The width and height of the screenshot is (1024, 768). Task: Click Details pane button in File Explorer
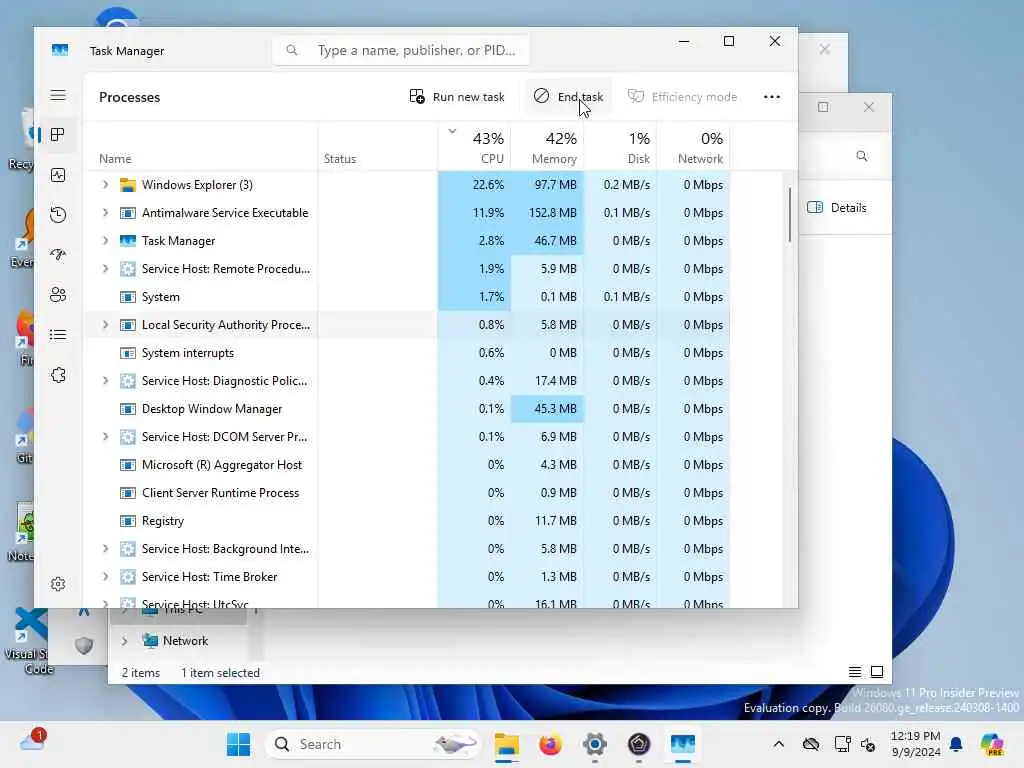837,208
